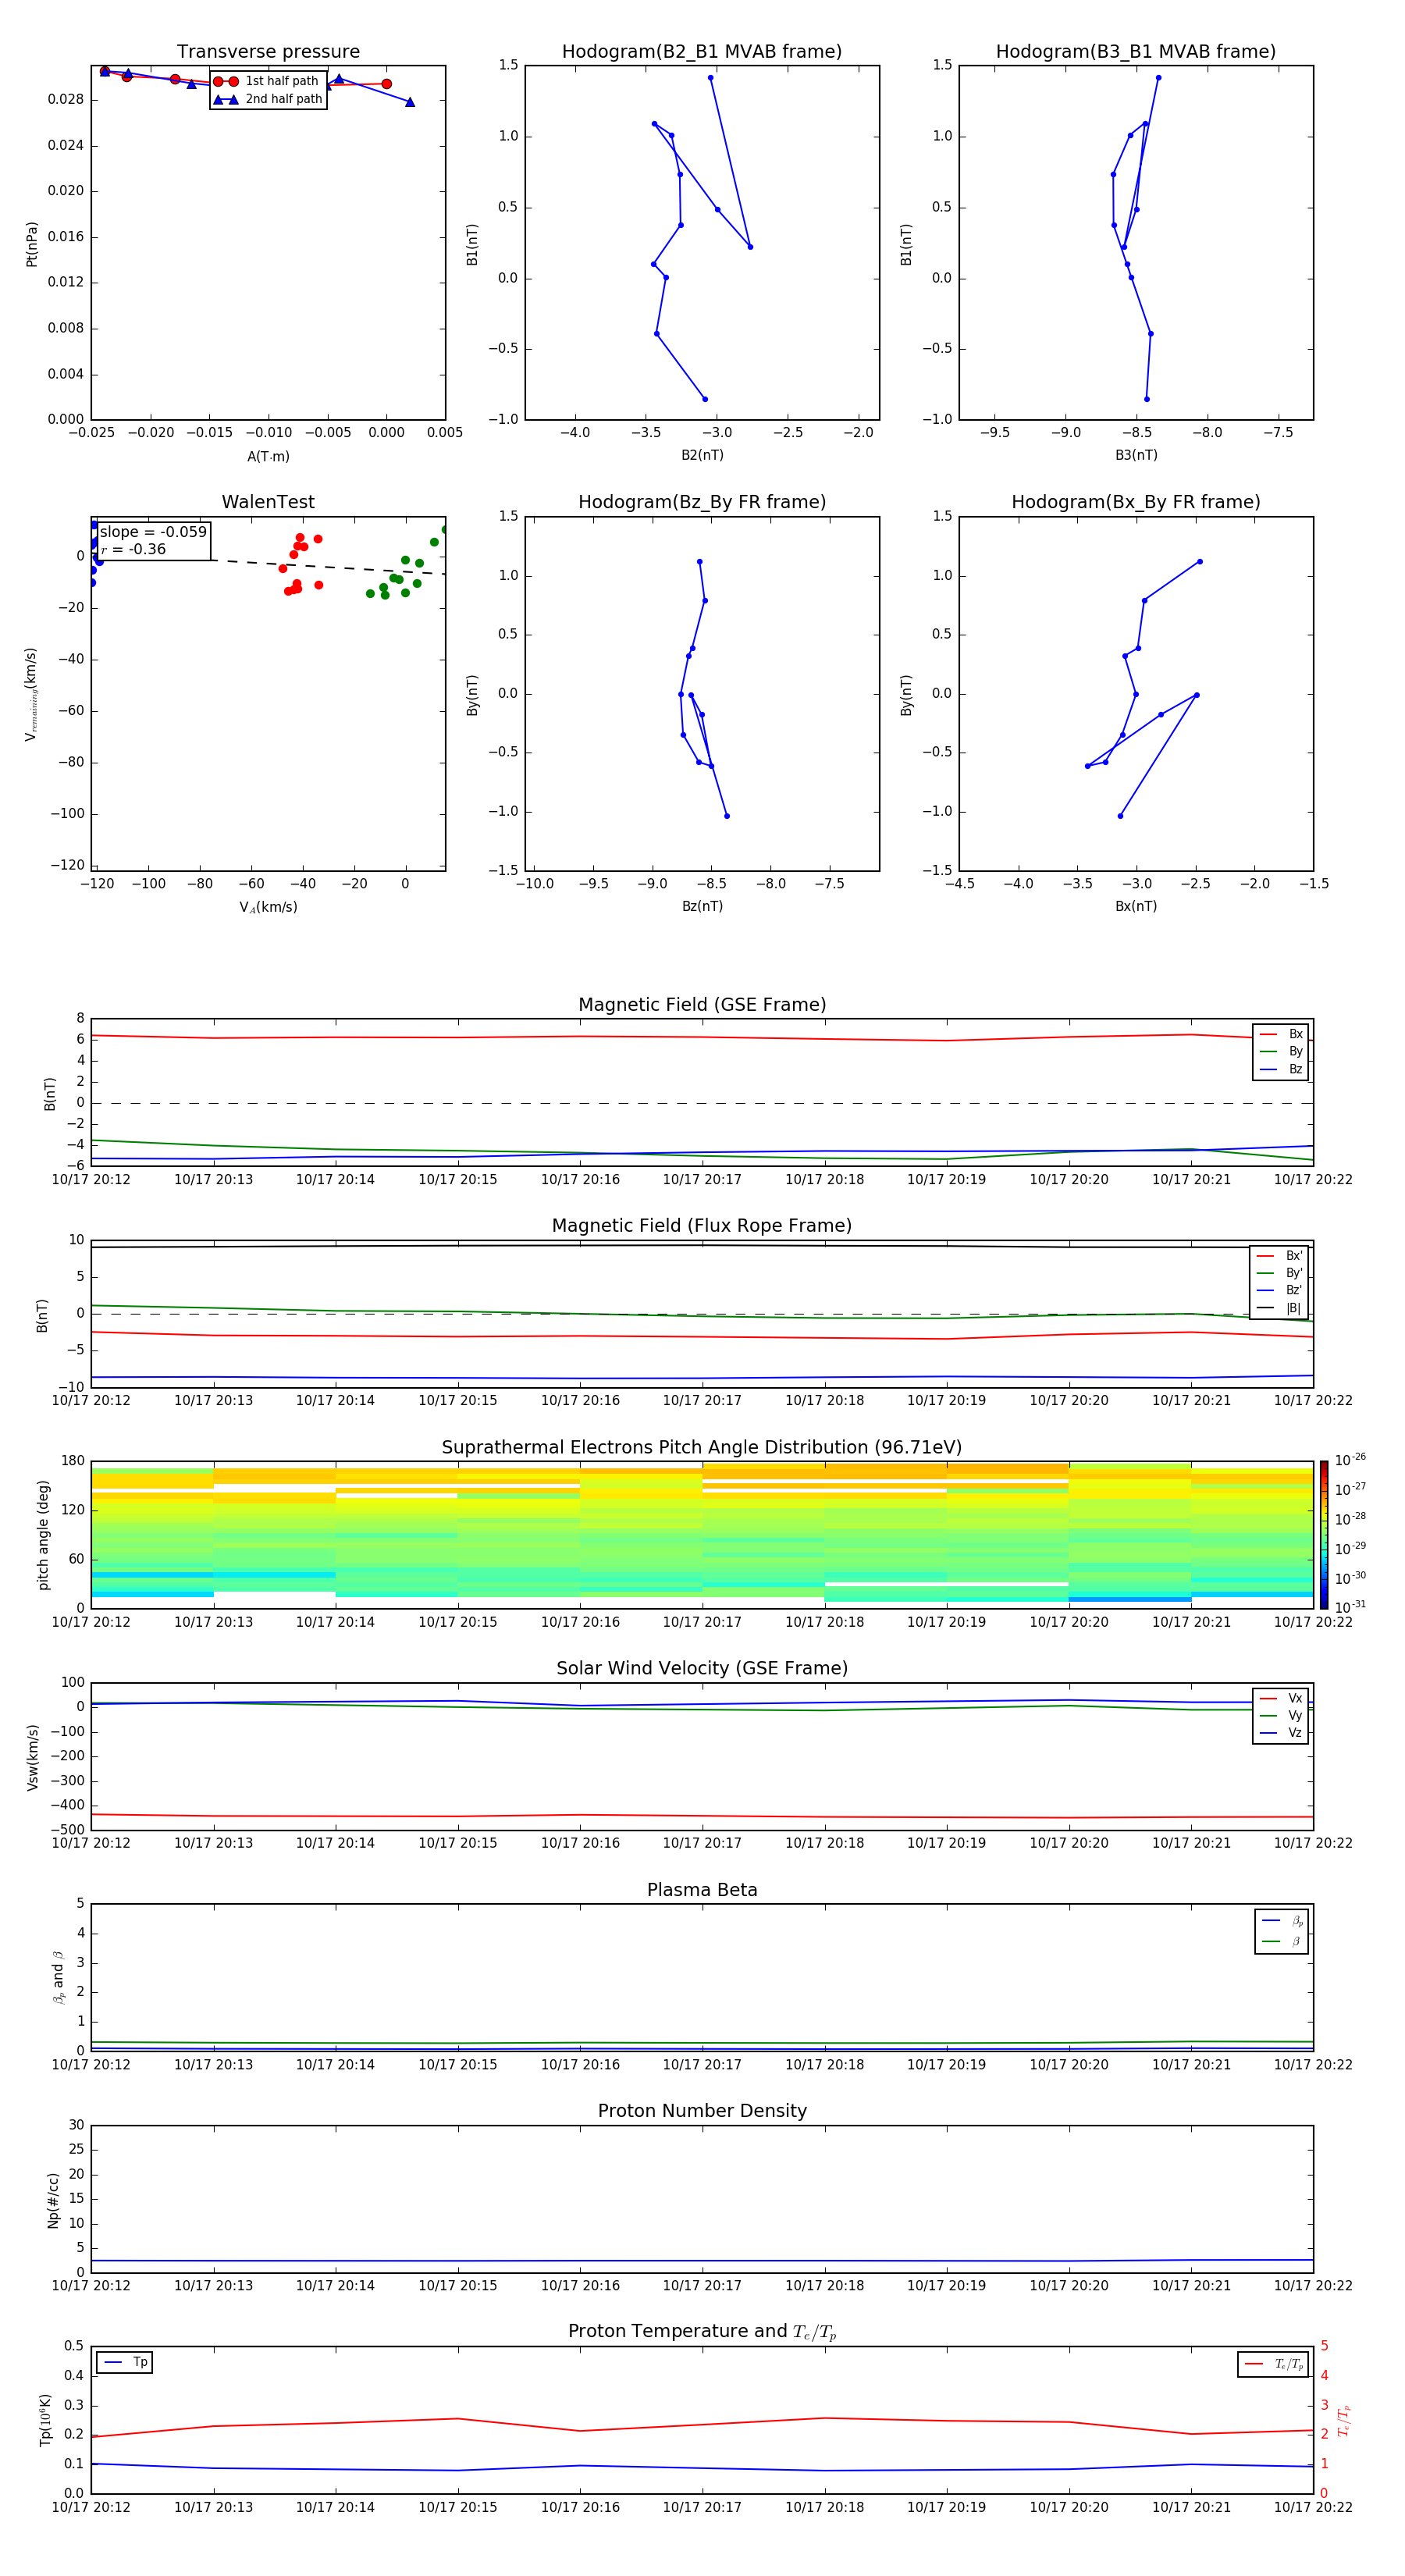Click the 'Suprathermal Electrons Pitch Angle Distribution' title
This screenshot has width=1405, height=2576.
(x=702, y=1447)
